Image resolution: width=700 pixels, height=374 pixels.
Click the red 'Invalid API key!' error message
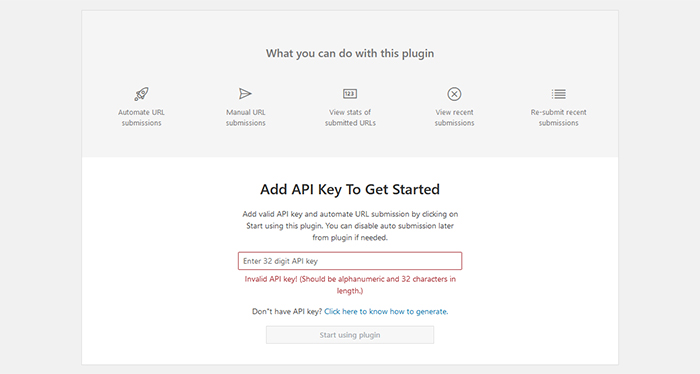click(350, 285)
